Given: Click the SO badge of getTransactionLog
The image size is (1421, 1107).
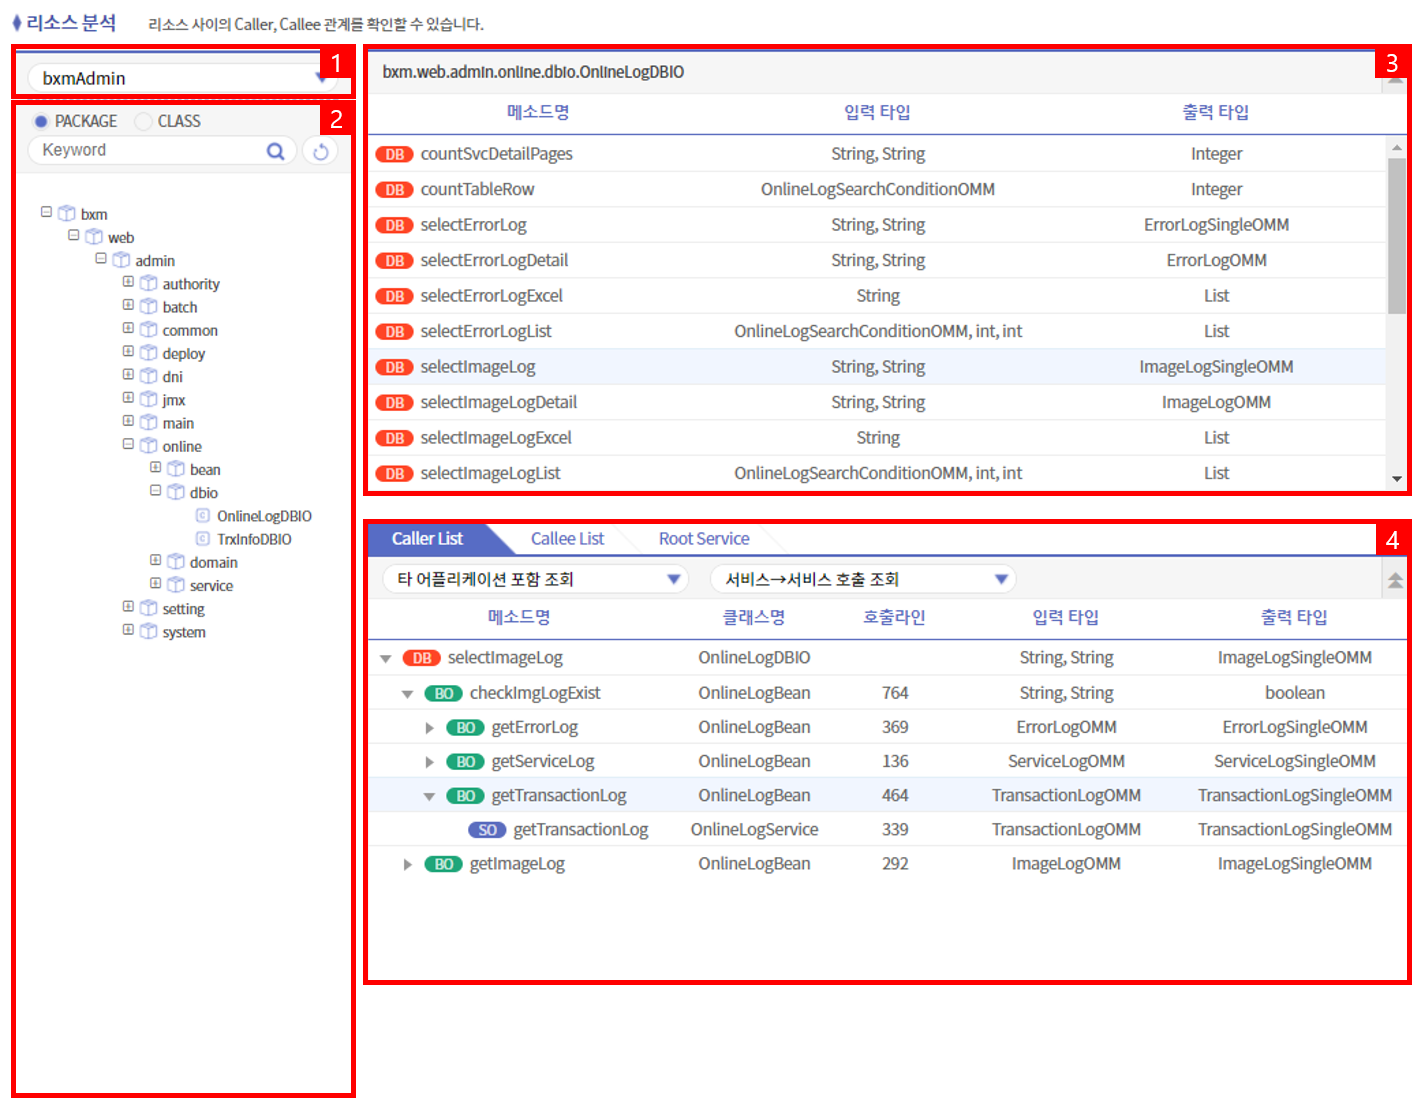Looking at the screenshot, I should [487, 830].
